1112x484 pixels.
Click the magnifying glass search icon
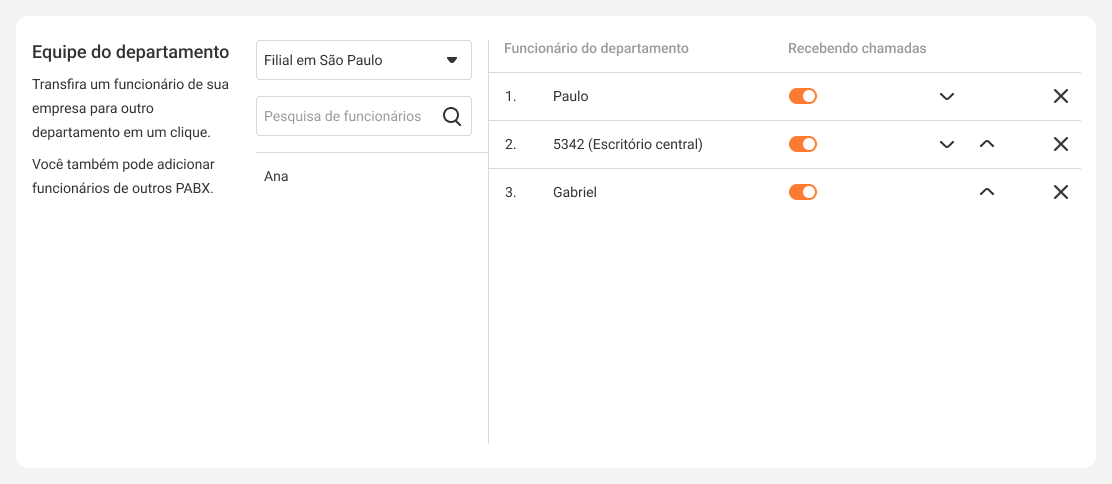452,117
